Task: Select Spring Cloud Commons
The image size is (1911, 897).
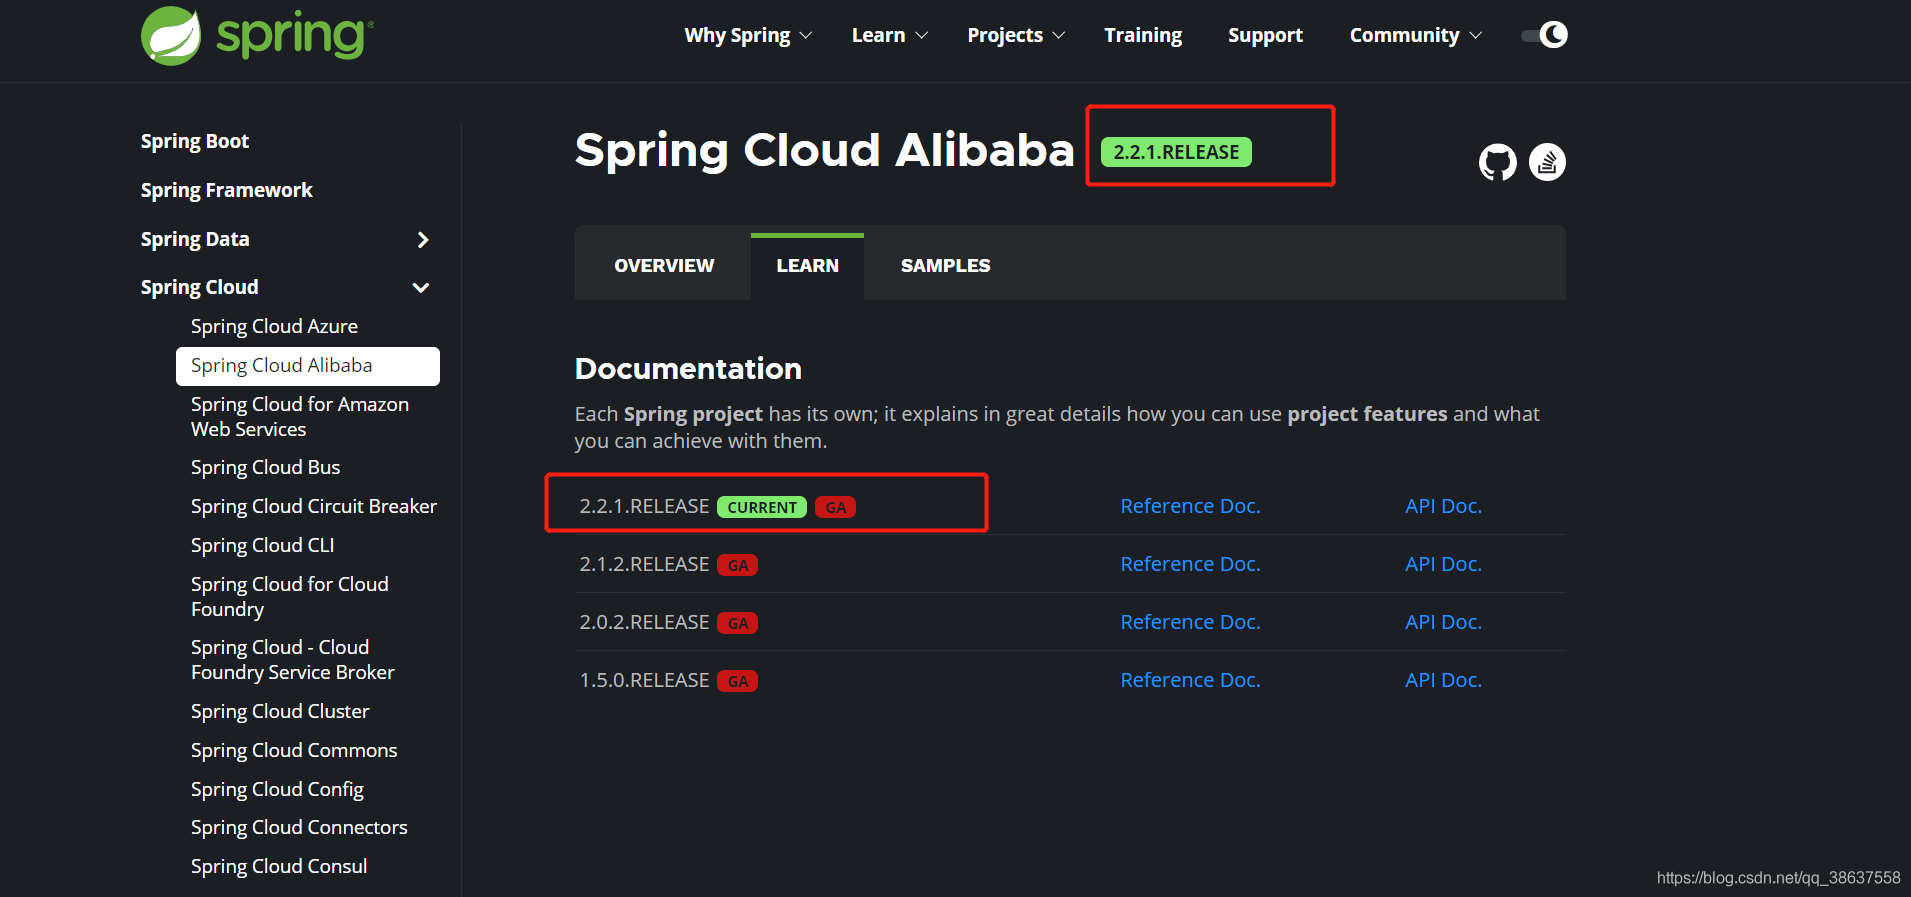Action: click(x=294, y=750)
